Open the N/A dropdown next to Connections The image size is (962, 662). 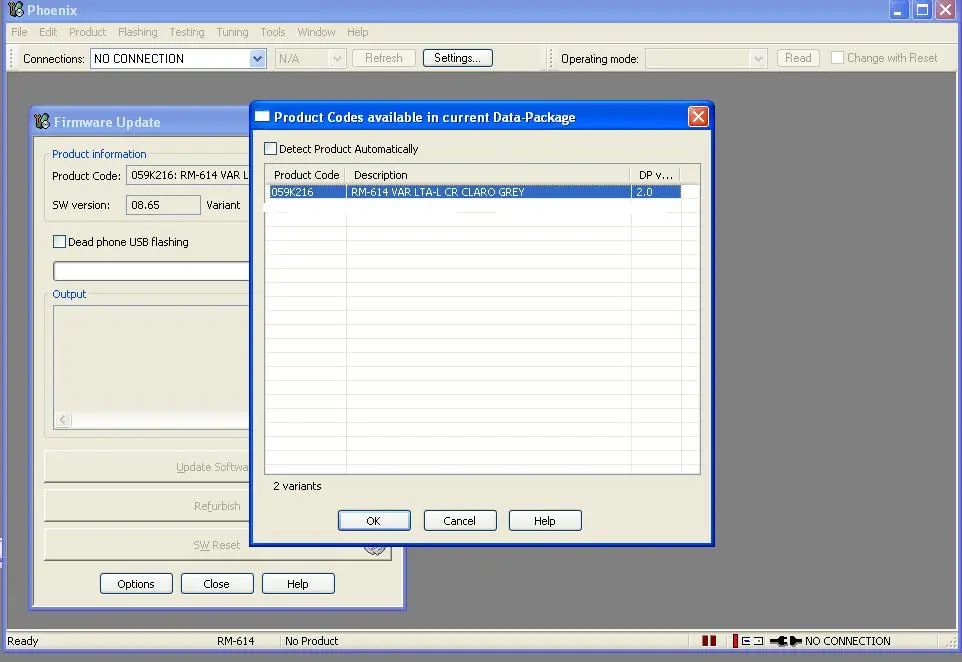(337, 59)
